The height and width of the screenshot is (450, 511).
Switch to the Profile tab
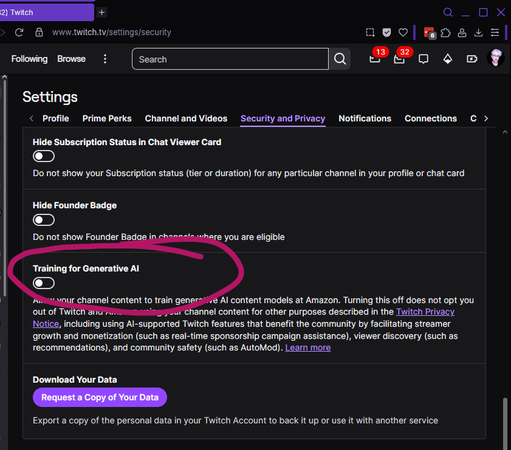tap(56, 119)
